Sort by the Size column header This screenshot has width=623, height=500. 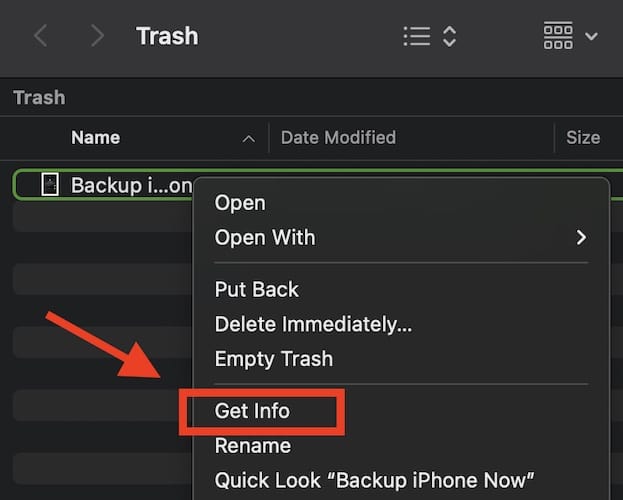582,138
